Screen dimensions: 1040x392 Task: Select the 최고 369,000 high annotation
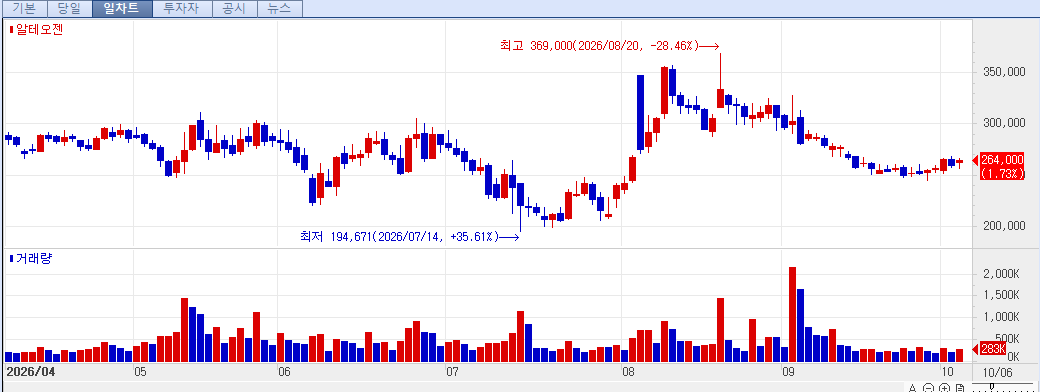[610, 46]
